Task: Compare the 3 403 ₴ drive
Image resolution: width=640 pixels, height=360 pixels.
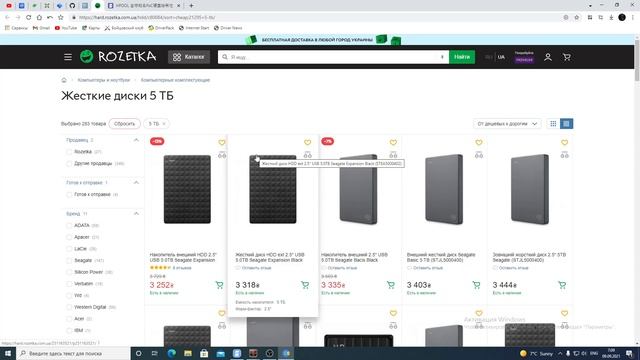Action: 479,155
